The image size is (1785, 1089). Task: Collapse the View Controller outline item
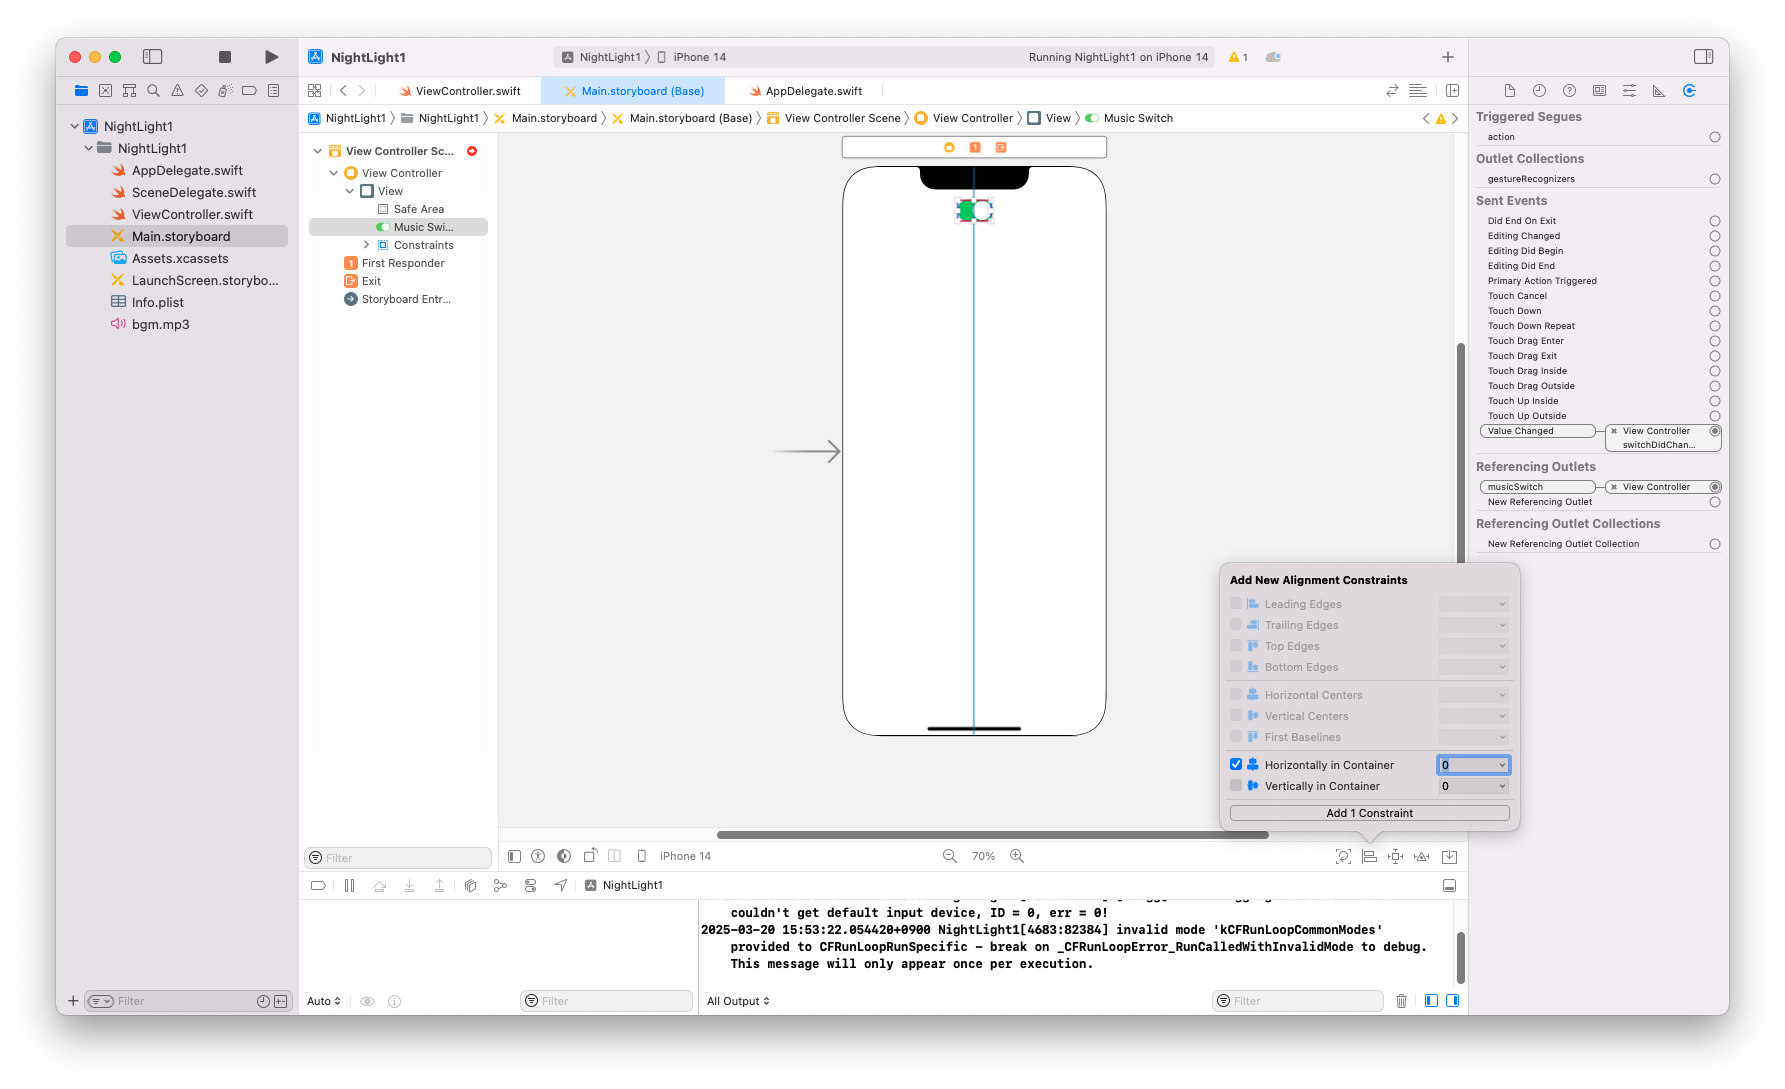pyautogui.click(x=334, y=173)
